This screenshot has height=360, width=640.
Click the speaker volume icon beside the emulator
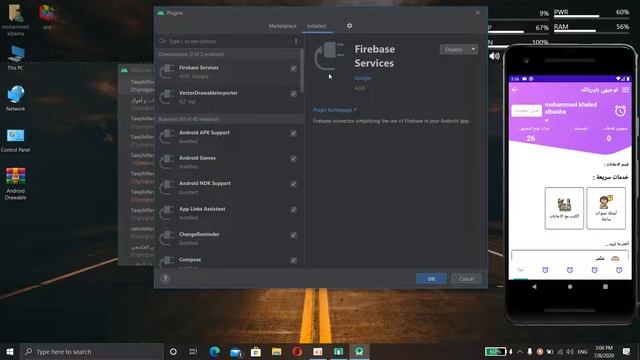[494, 56]
